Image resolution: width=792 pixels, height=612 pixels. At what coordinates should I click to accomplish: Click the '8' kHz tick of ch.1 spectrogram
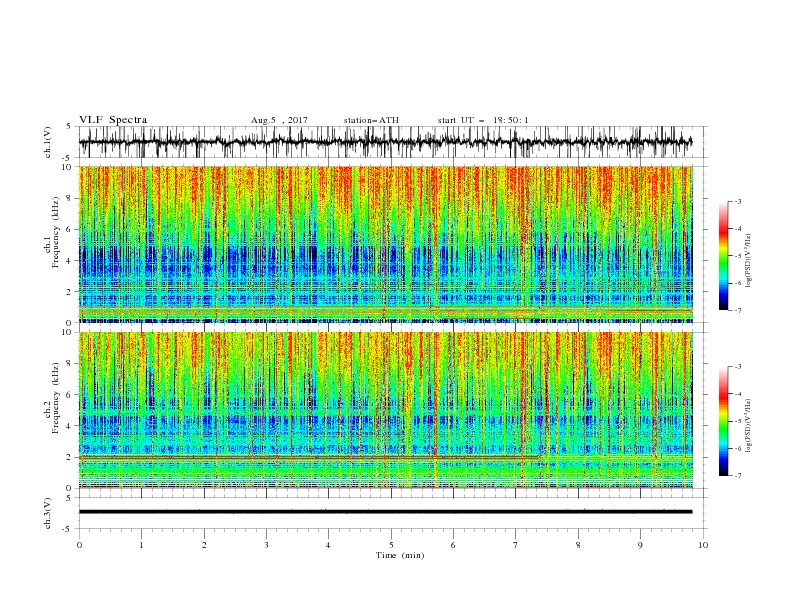point(70,198)
